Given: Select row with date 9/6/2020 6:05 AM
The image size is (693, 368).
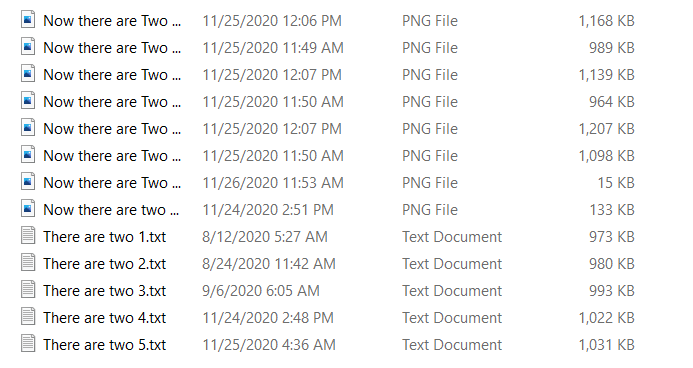Looking at the screenshot, I should [328, 291].
